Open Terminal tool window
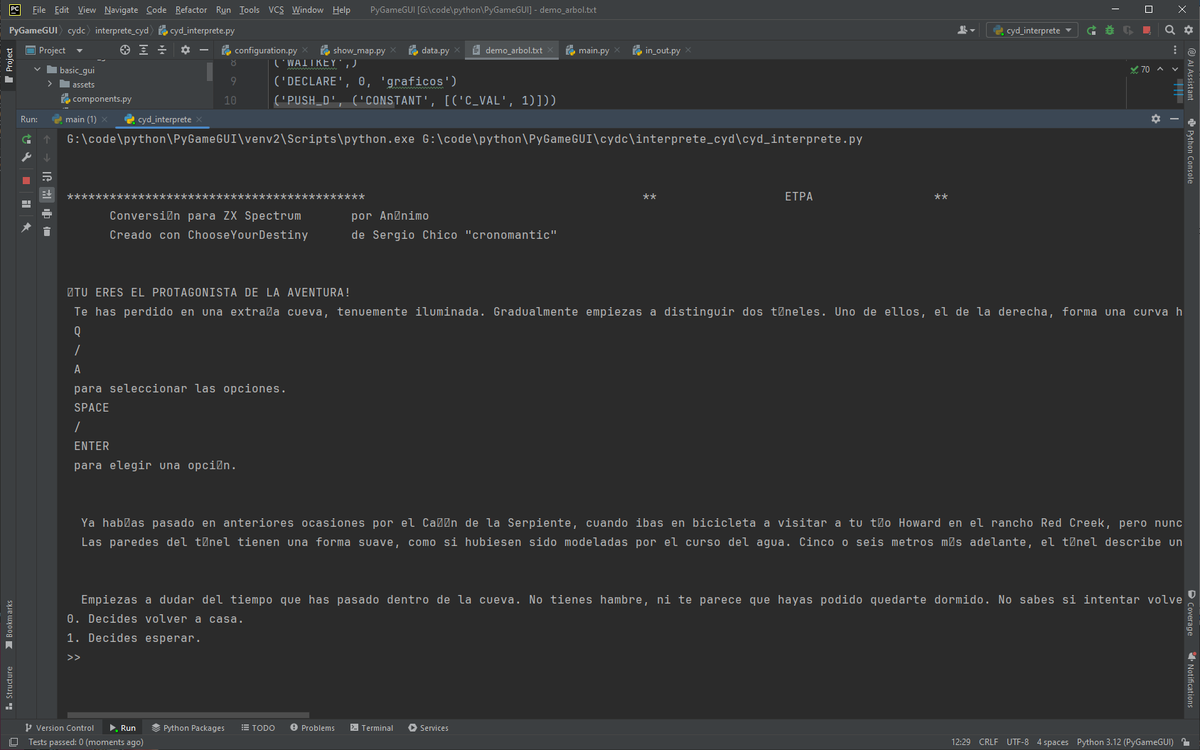The width and height of the screenshot is (1200, 750). click(371, 728)
